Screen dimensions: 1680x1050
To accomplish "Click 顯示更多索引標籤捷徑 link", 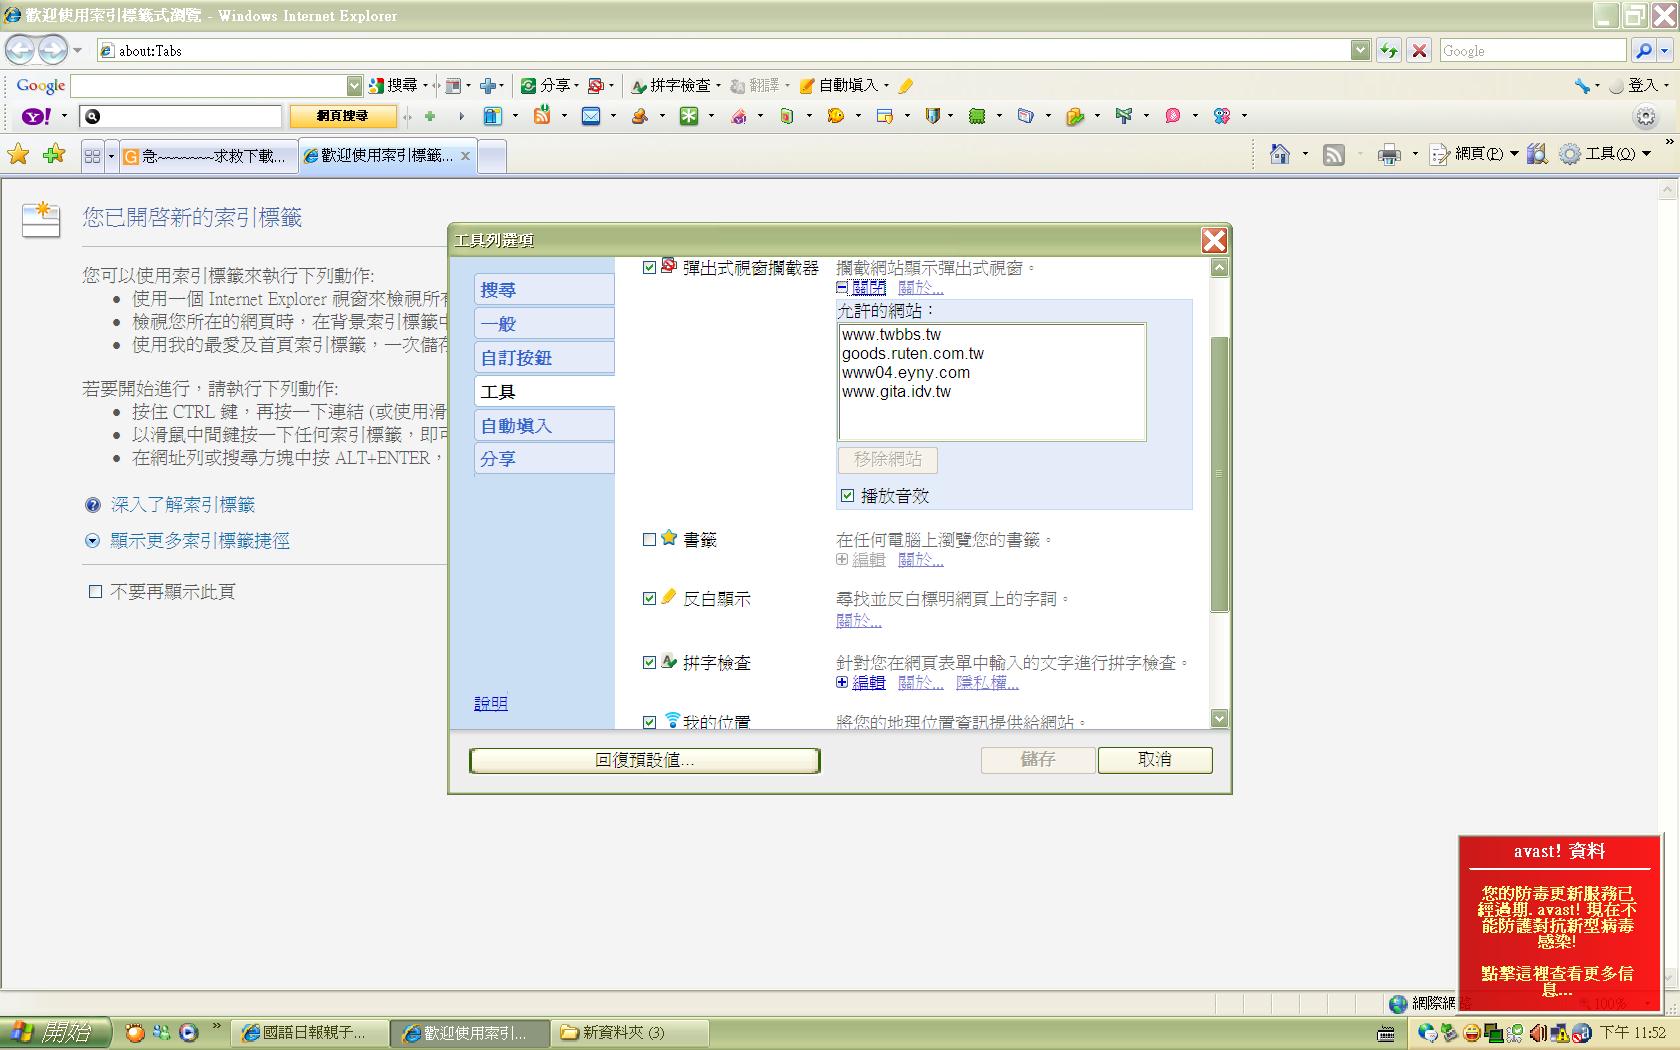I will click(x=200, y=541).
